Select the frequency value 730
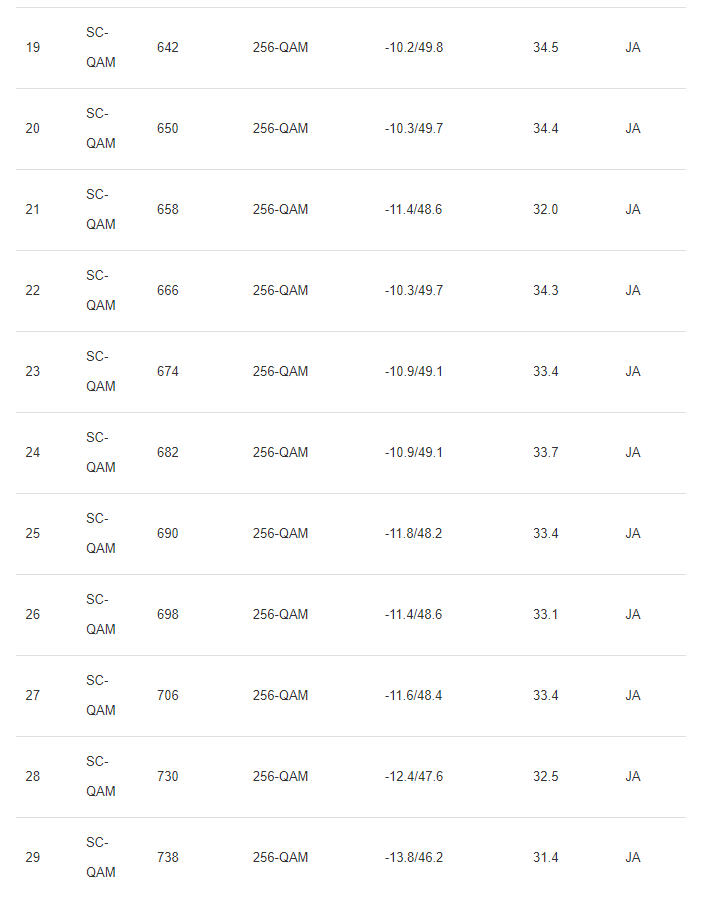This screenshot has height=898, width=720. (168, 777)
